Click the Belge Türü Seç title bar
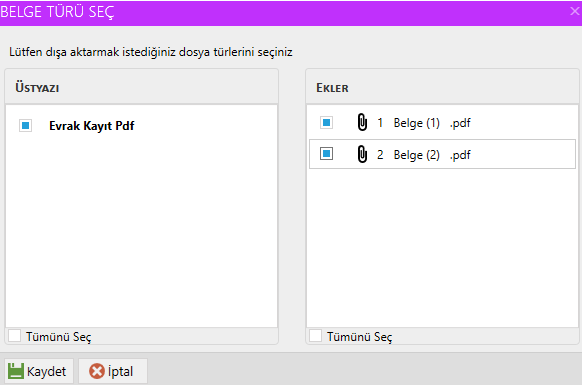582x385 pixels. tap(291, 13)
